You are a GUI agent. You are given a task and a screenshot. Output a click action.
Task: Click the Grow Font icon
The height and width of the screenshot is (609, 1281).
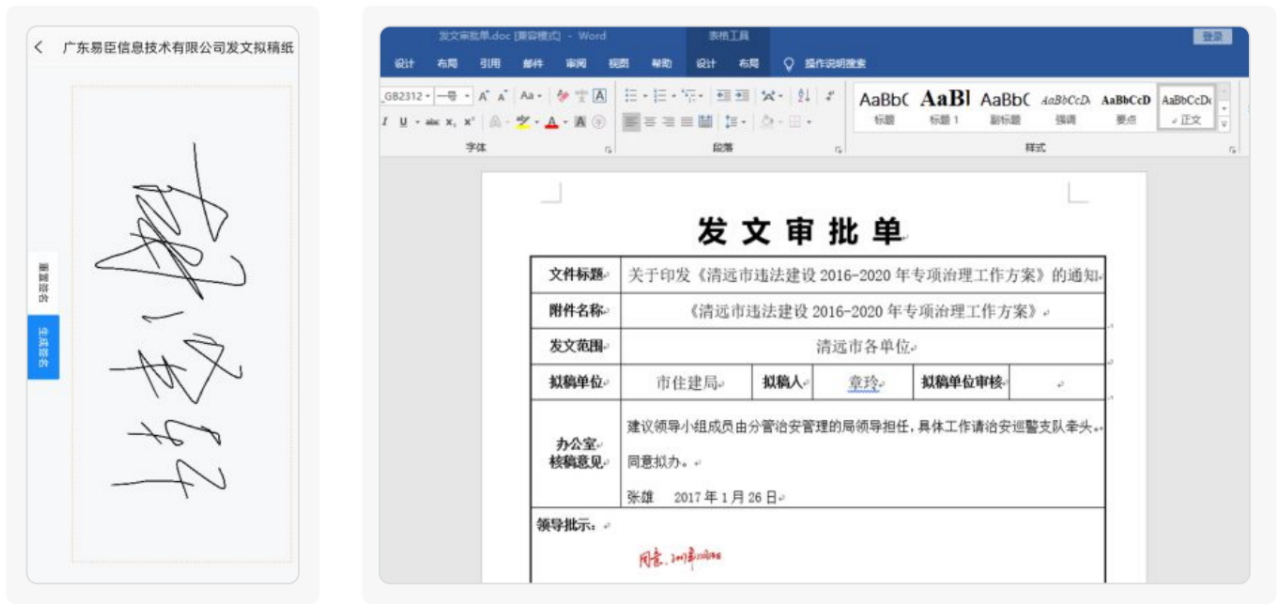click(483, 96)
